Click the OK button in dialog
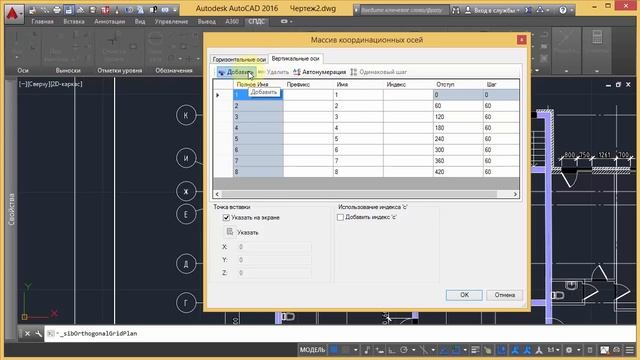The image size is (640, 360). [464, 295]
